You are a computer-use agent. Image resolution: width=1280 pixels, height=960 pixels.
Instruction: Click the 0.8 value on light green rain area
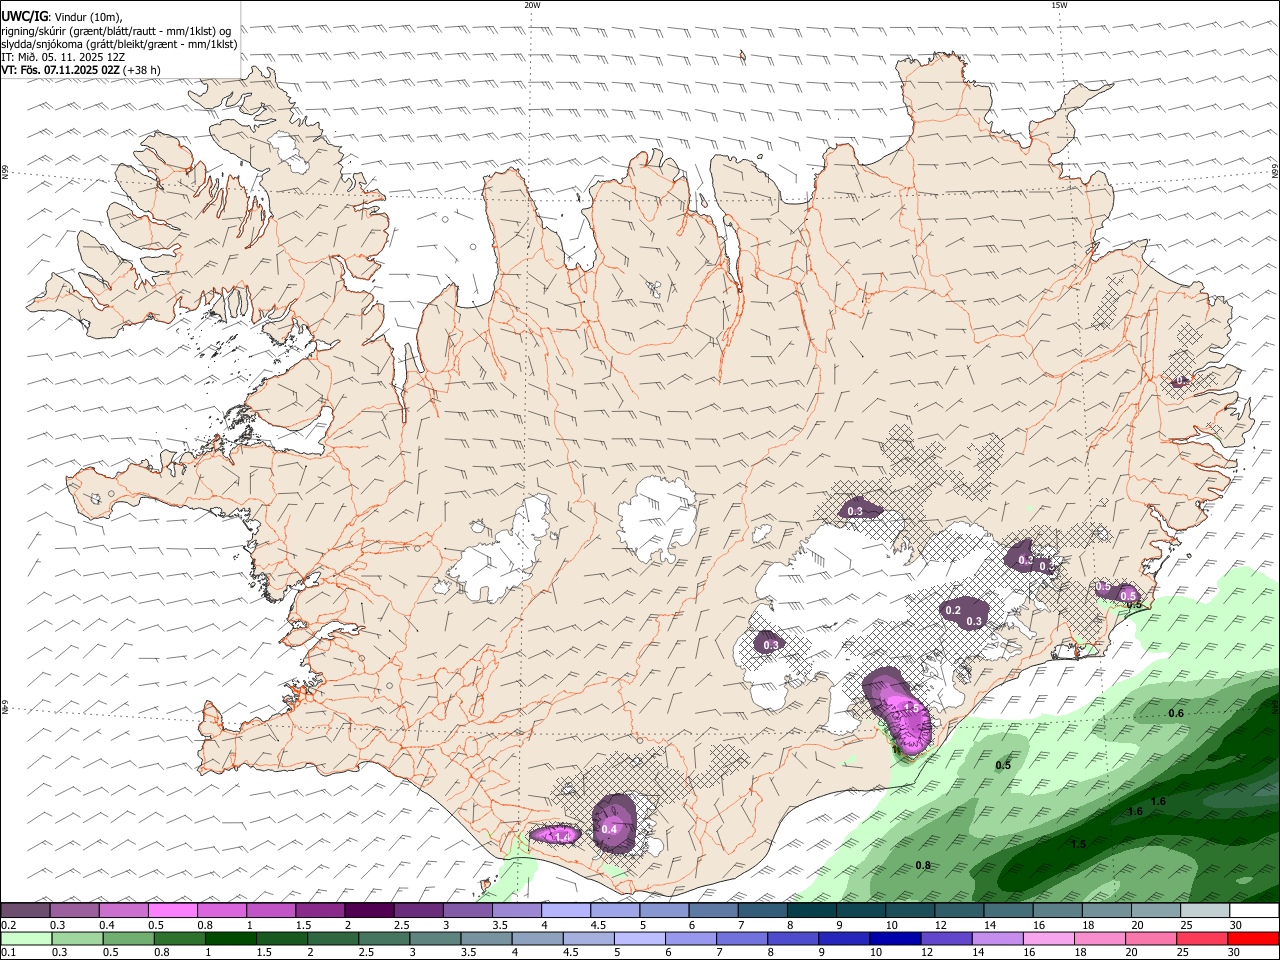[923, 865]
